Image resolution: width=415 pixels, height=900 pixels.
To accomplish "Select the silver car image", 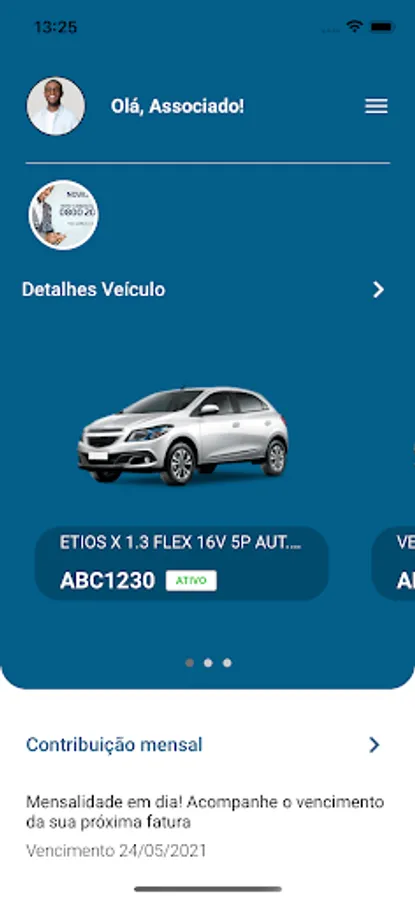I will (x=183, y=436).
